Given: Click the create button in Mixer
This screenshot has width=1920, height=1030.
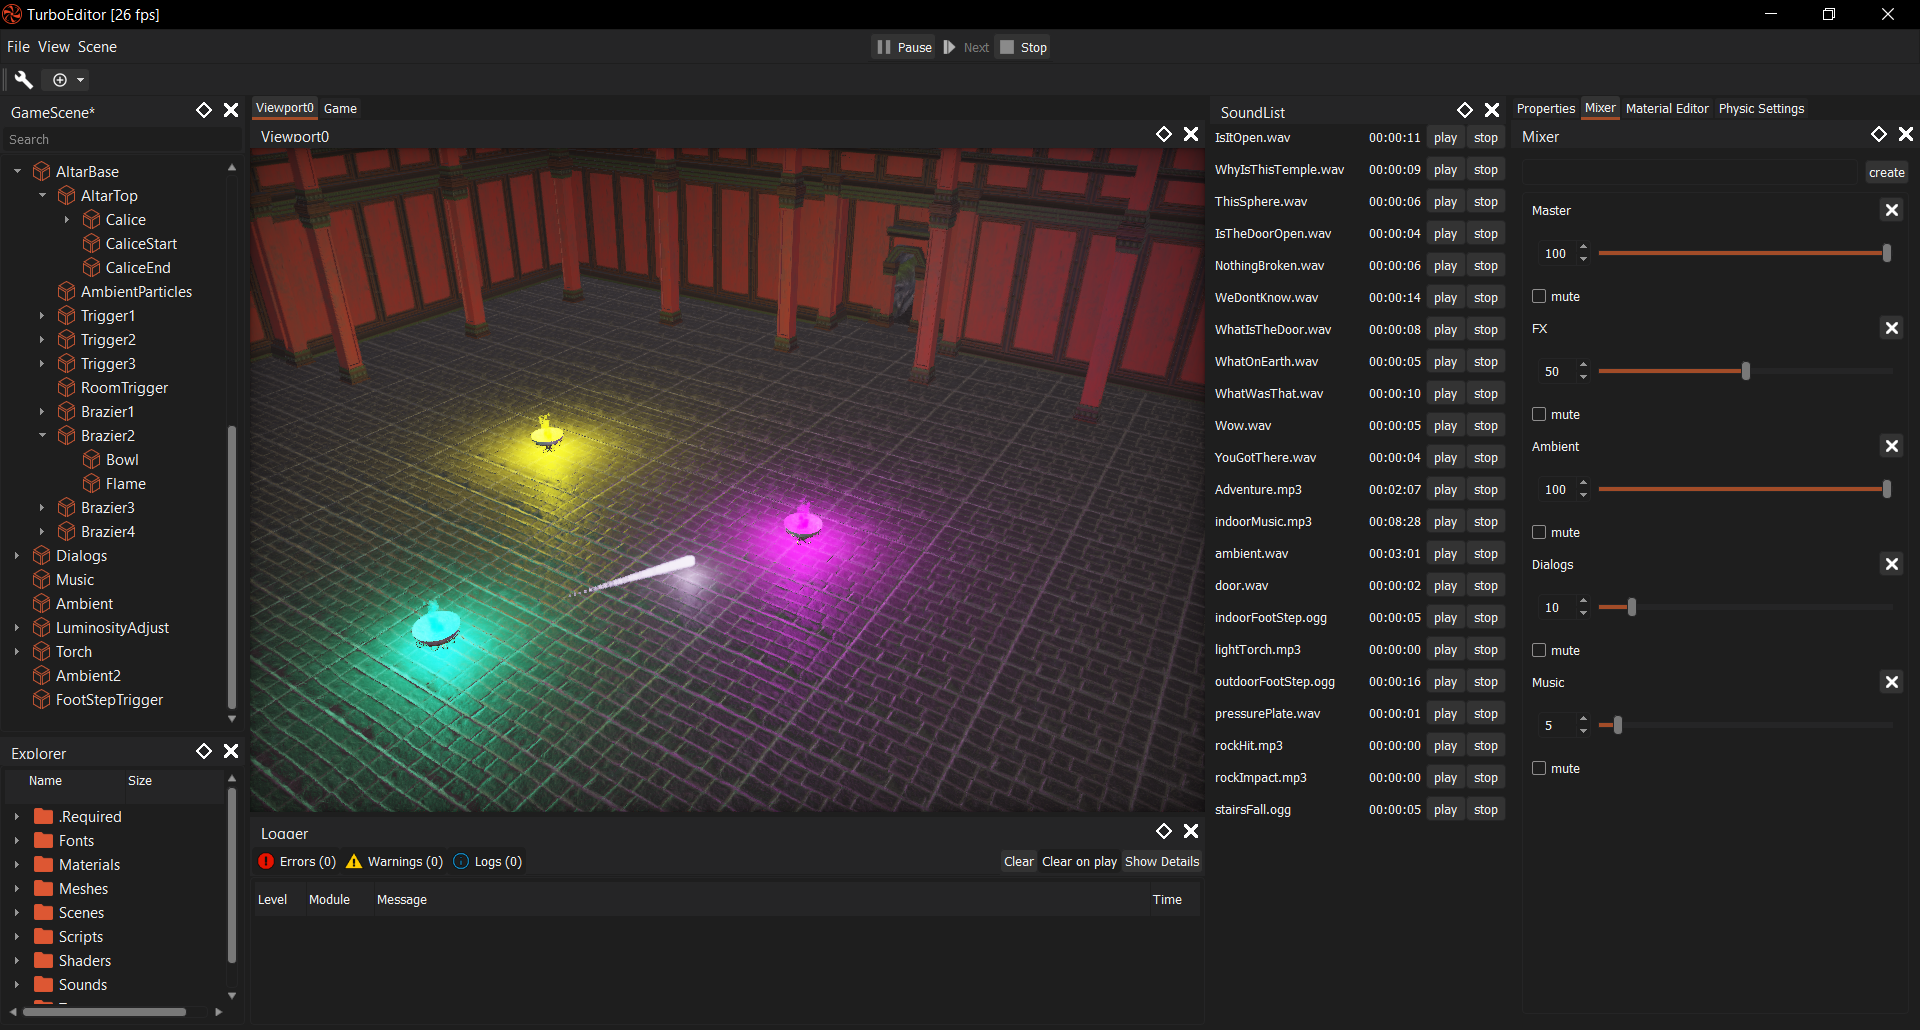Looking at the screenshot, I should (1886, 173).
